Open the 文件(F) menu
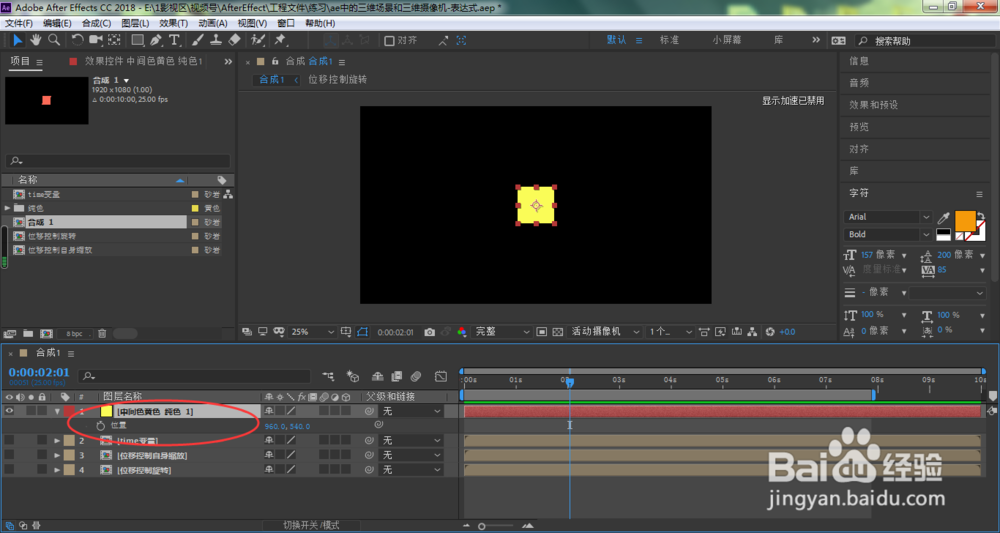This screenshot has width=1000, height=533. pyautogui.click(x=19, y=23)
